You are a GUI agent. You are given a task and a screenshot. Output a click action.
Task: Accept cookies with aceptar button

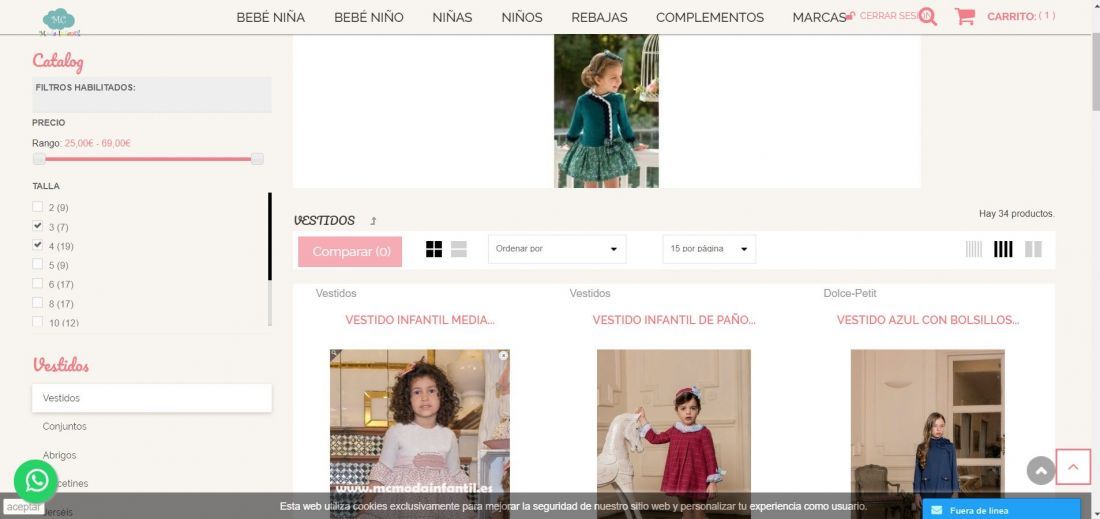click(x=24, y=507)
